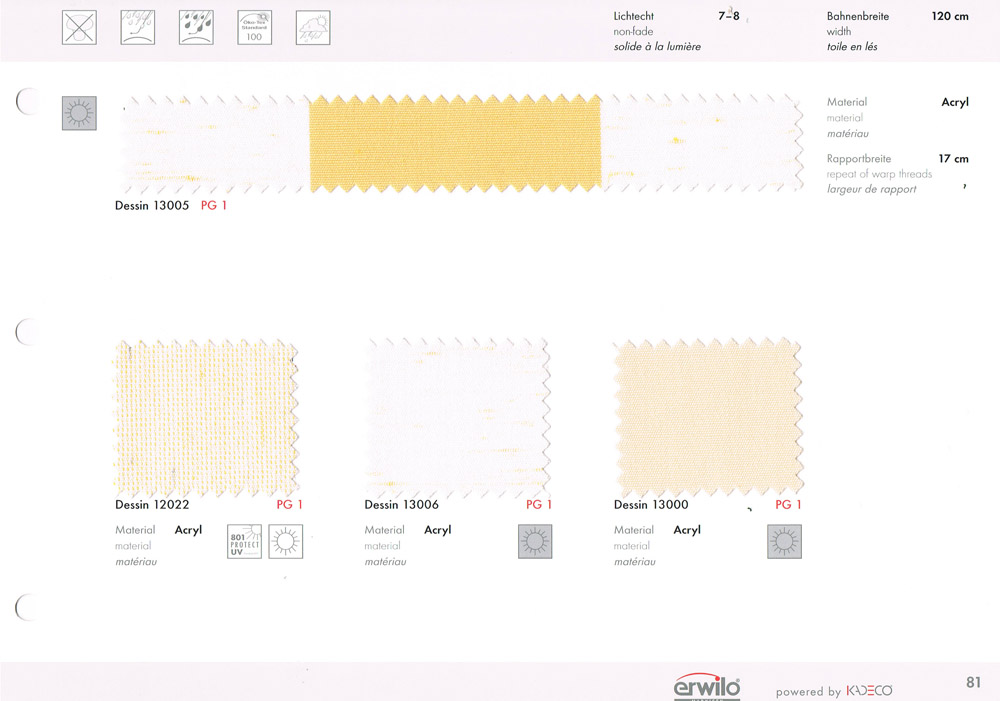Click the erwilo logo

[x=707, y=686]
